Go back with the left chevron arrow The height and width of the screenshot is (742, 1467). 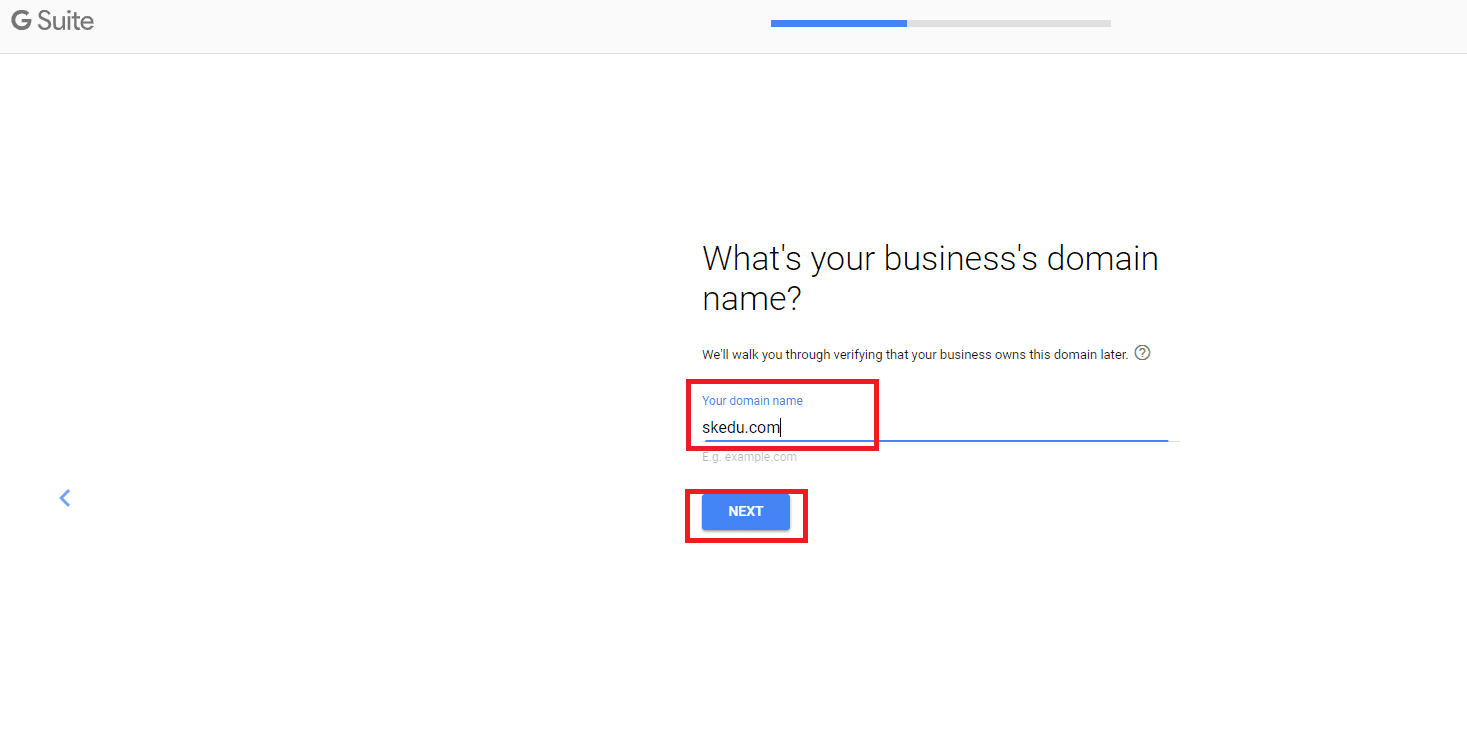(x=65, y=498)
